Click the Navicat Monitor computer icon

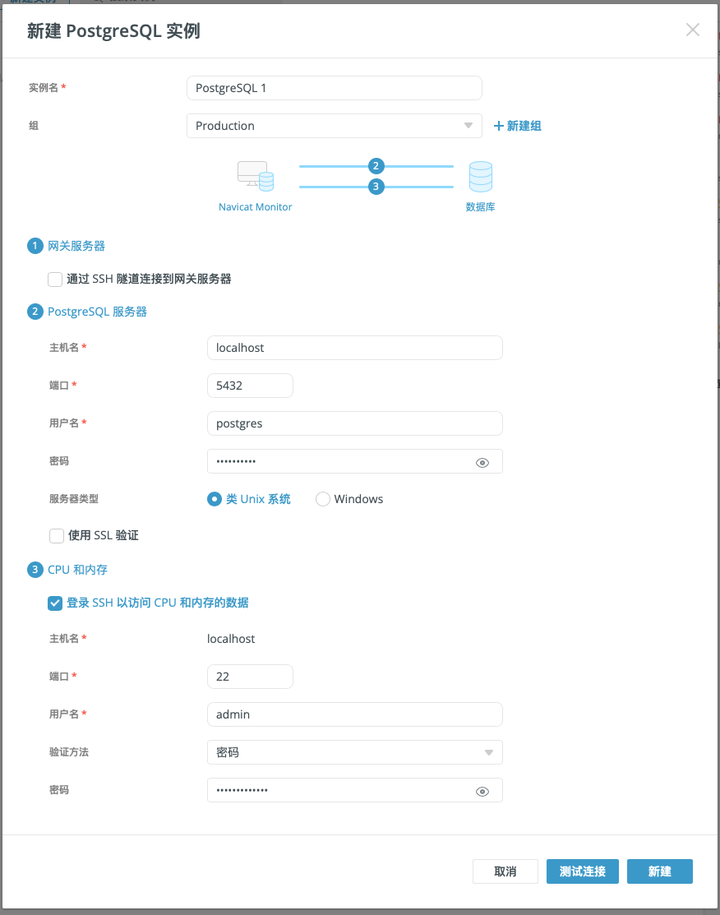[x=256, y=176]
